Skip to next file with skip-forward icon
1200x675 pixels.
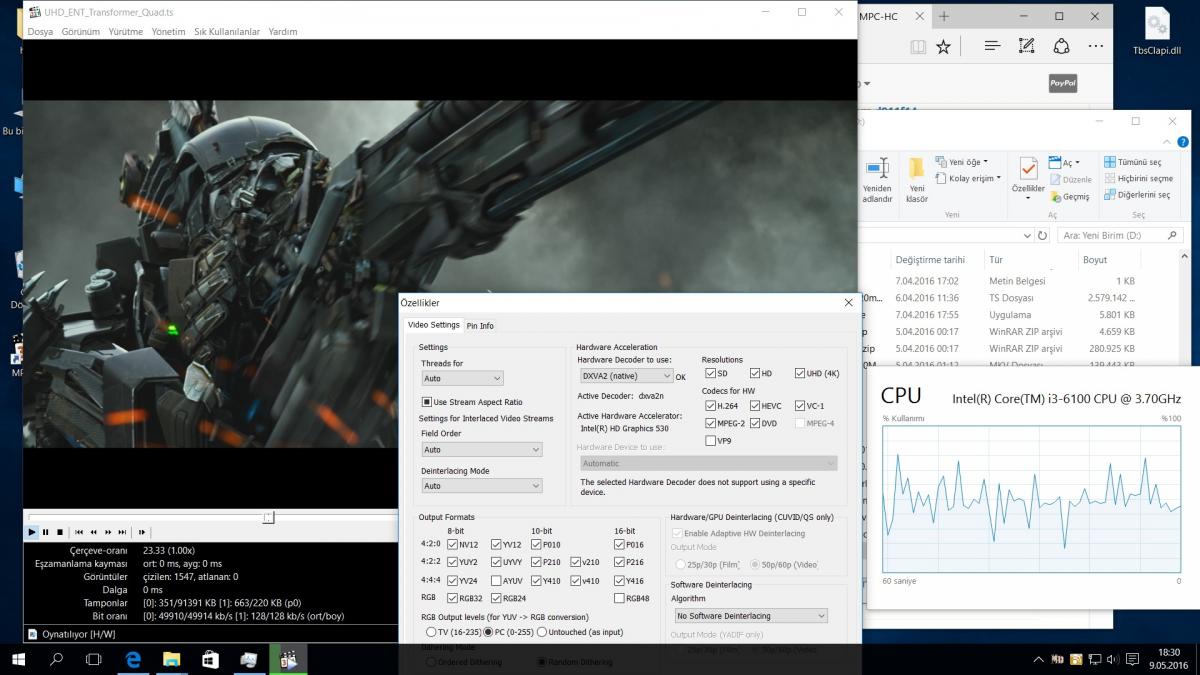pyautogui.click(x=122, y=532)
